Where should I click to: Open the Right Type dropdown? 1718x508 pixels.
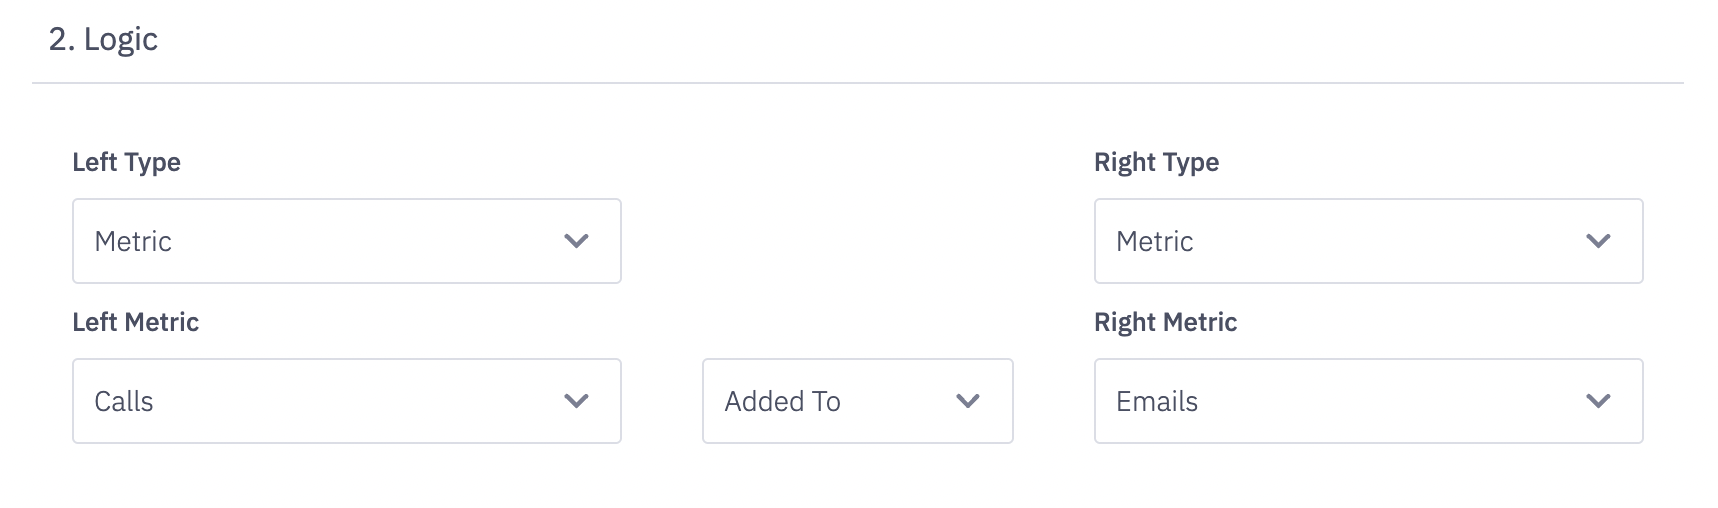[x=1368, y=241]
